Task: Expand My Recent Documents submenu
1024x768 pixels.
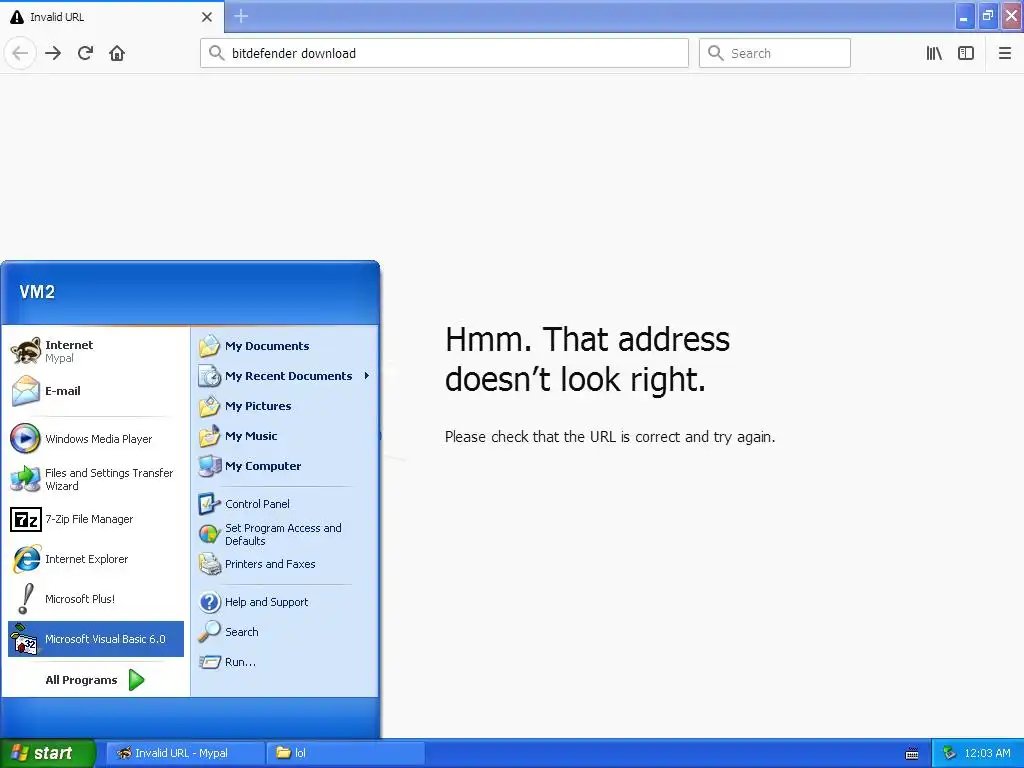Action: pos(285,376)
